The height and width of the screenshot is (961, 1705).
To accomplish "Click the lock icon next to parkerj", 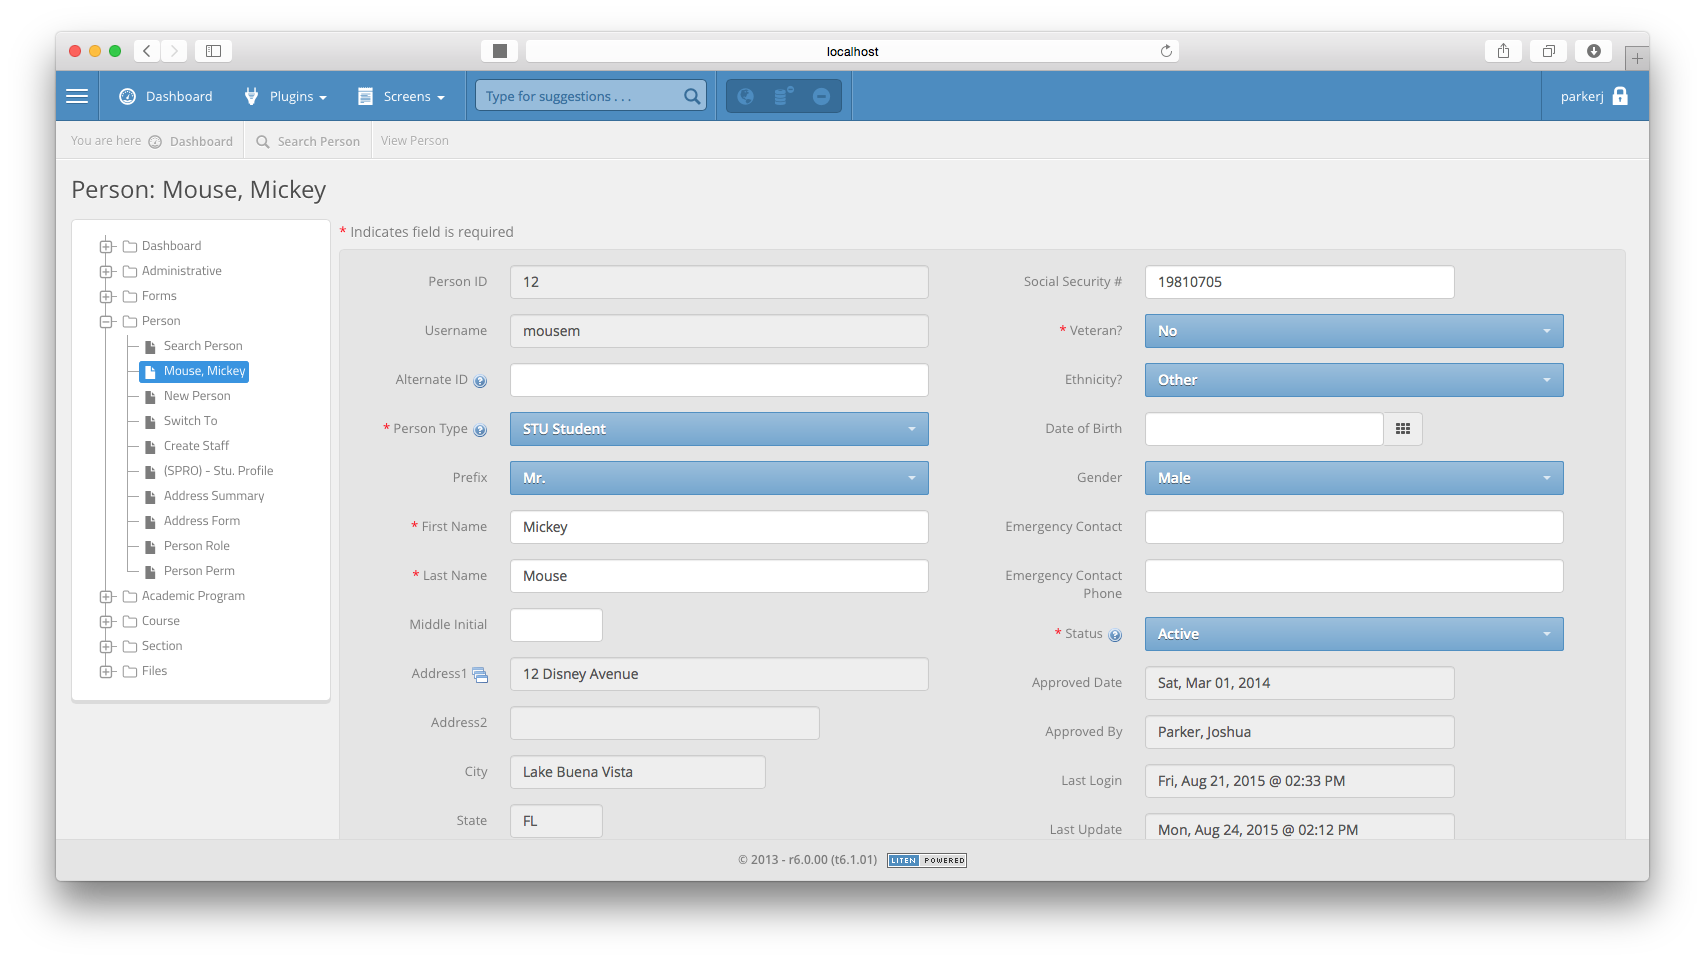I will tap(1623, 96).
